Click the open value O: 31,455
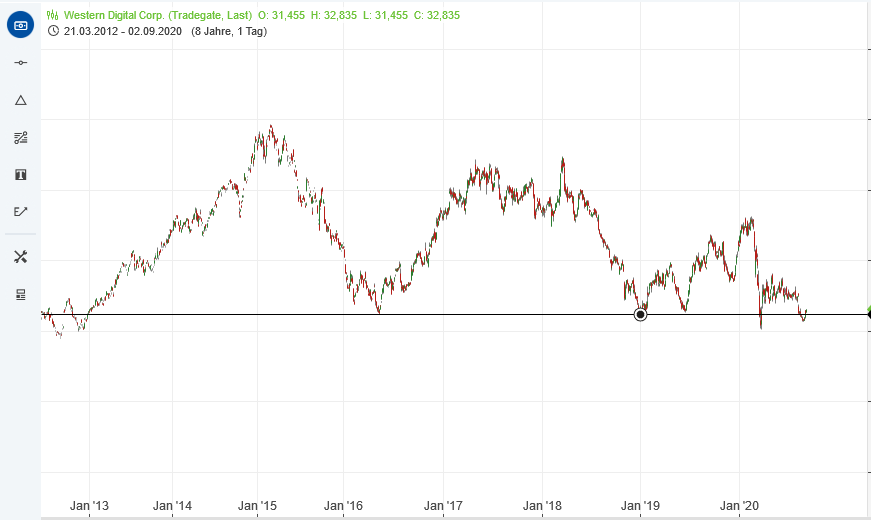 pyautogui.click(x=282, y=16)
